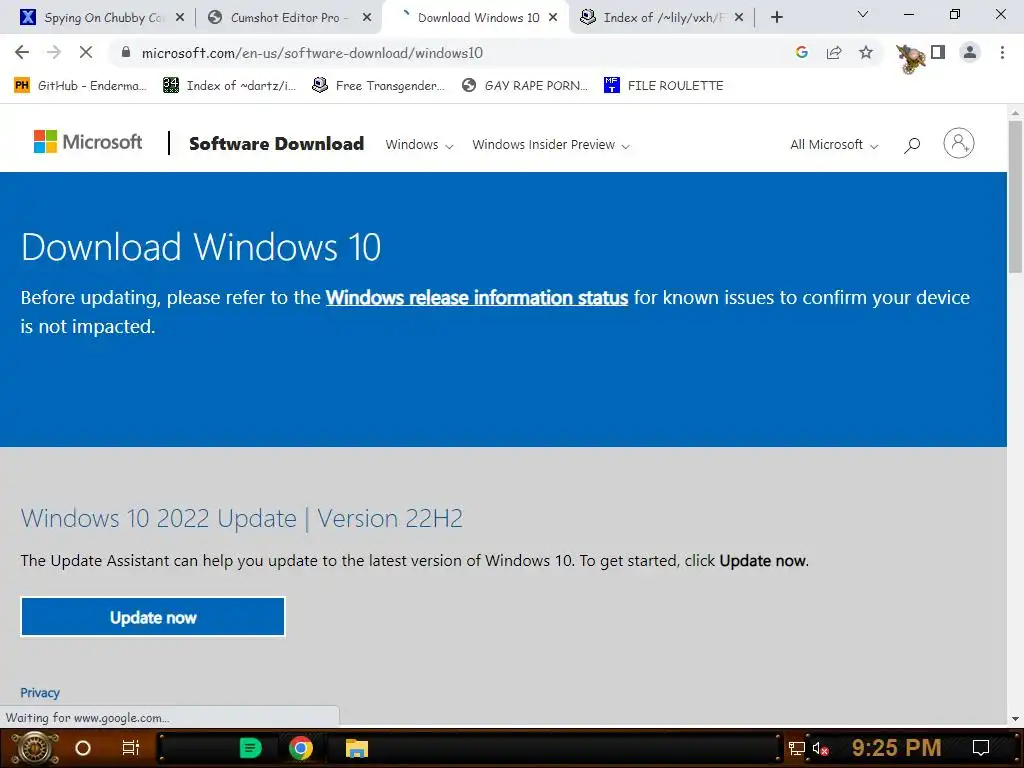This screenshot has width=1024, height=768.
Task: Open the notification center
Action: (x=981, y=748)
